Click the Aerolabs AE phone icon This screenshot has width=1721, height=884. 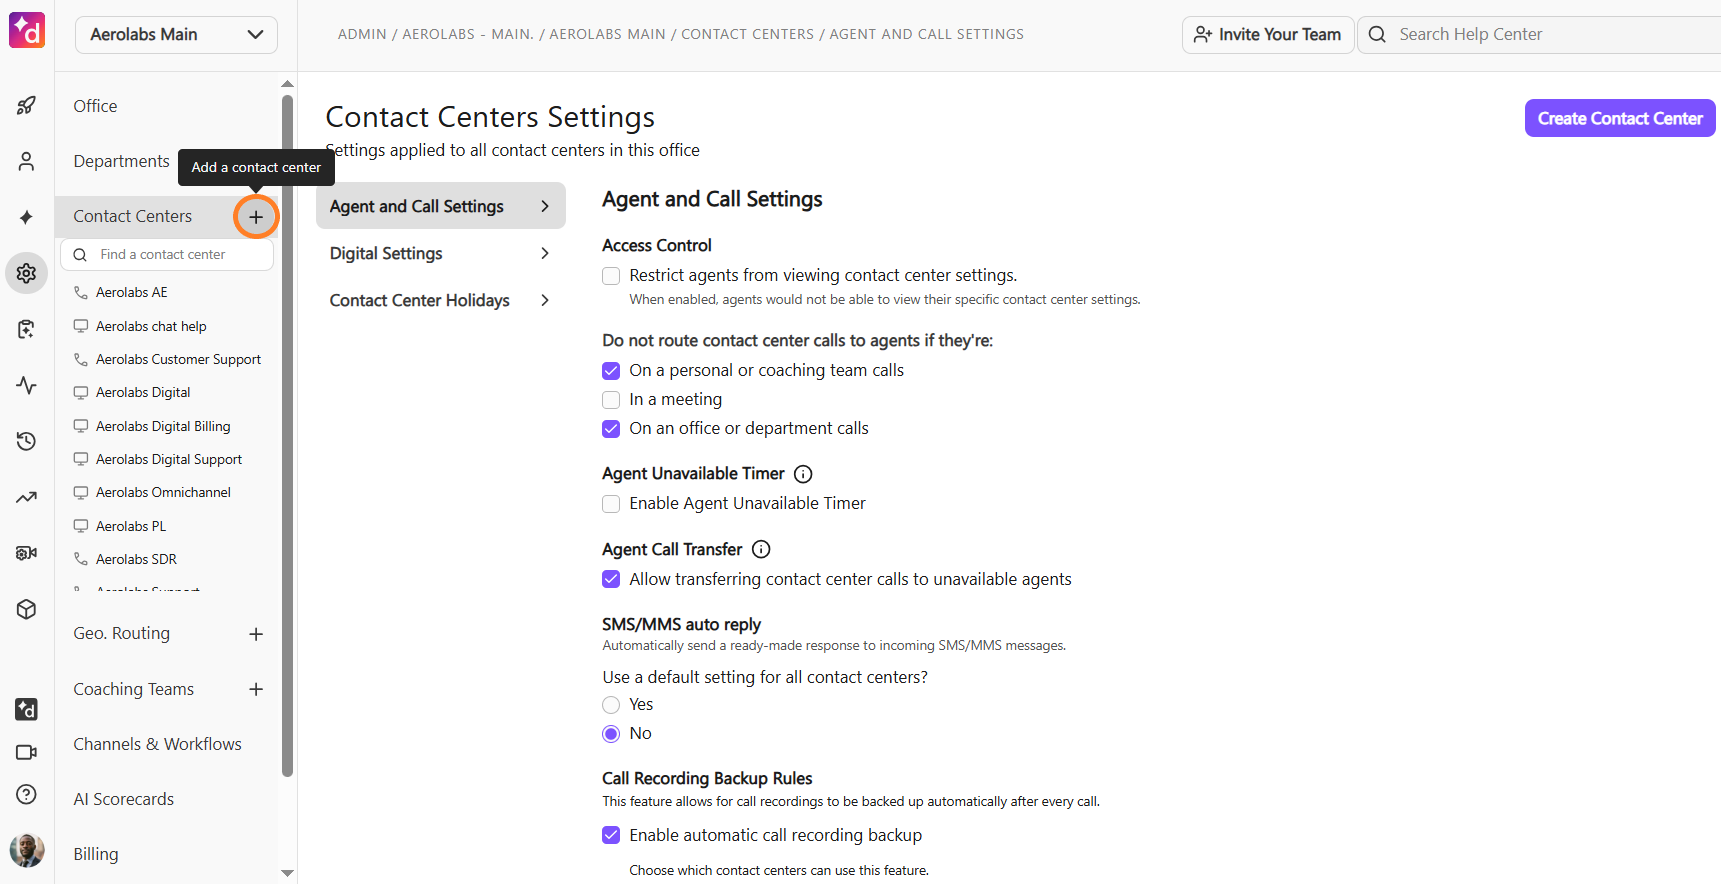[x=81, y=292]
